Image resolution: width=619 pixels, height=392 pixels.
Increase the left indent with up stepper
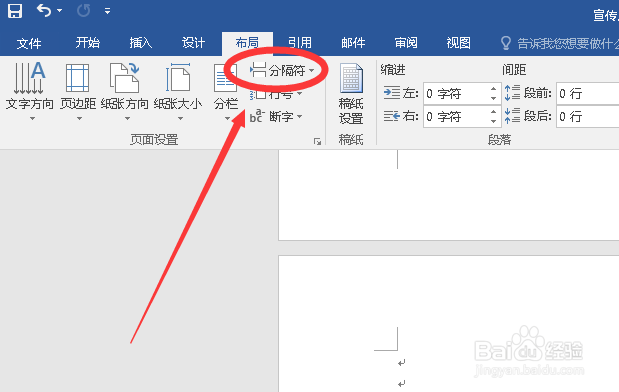point(493,88)
